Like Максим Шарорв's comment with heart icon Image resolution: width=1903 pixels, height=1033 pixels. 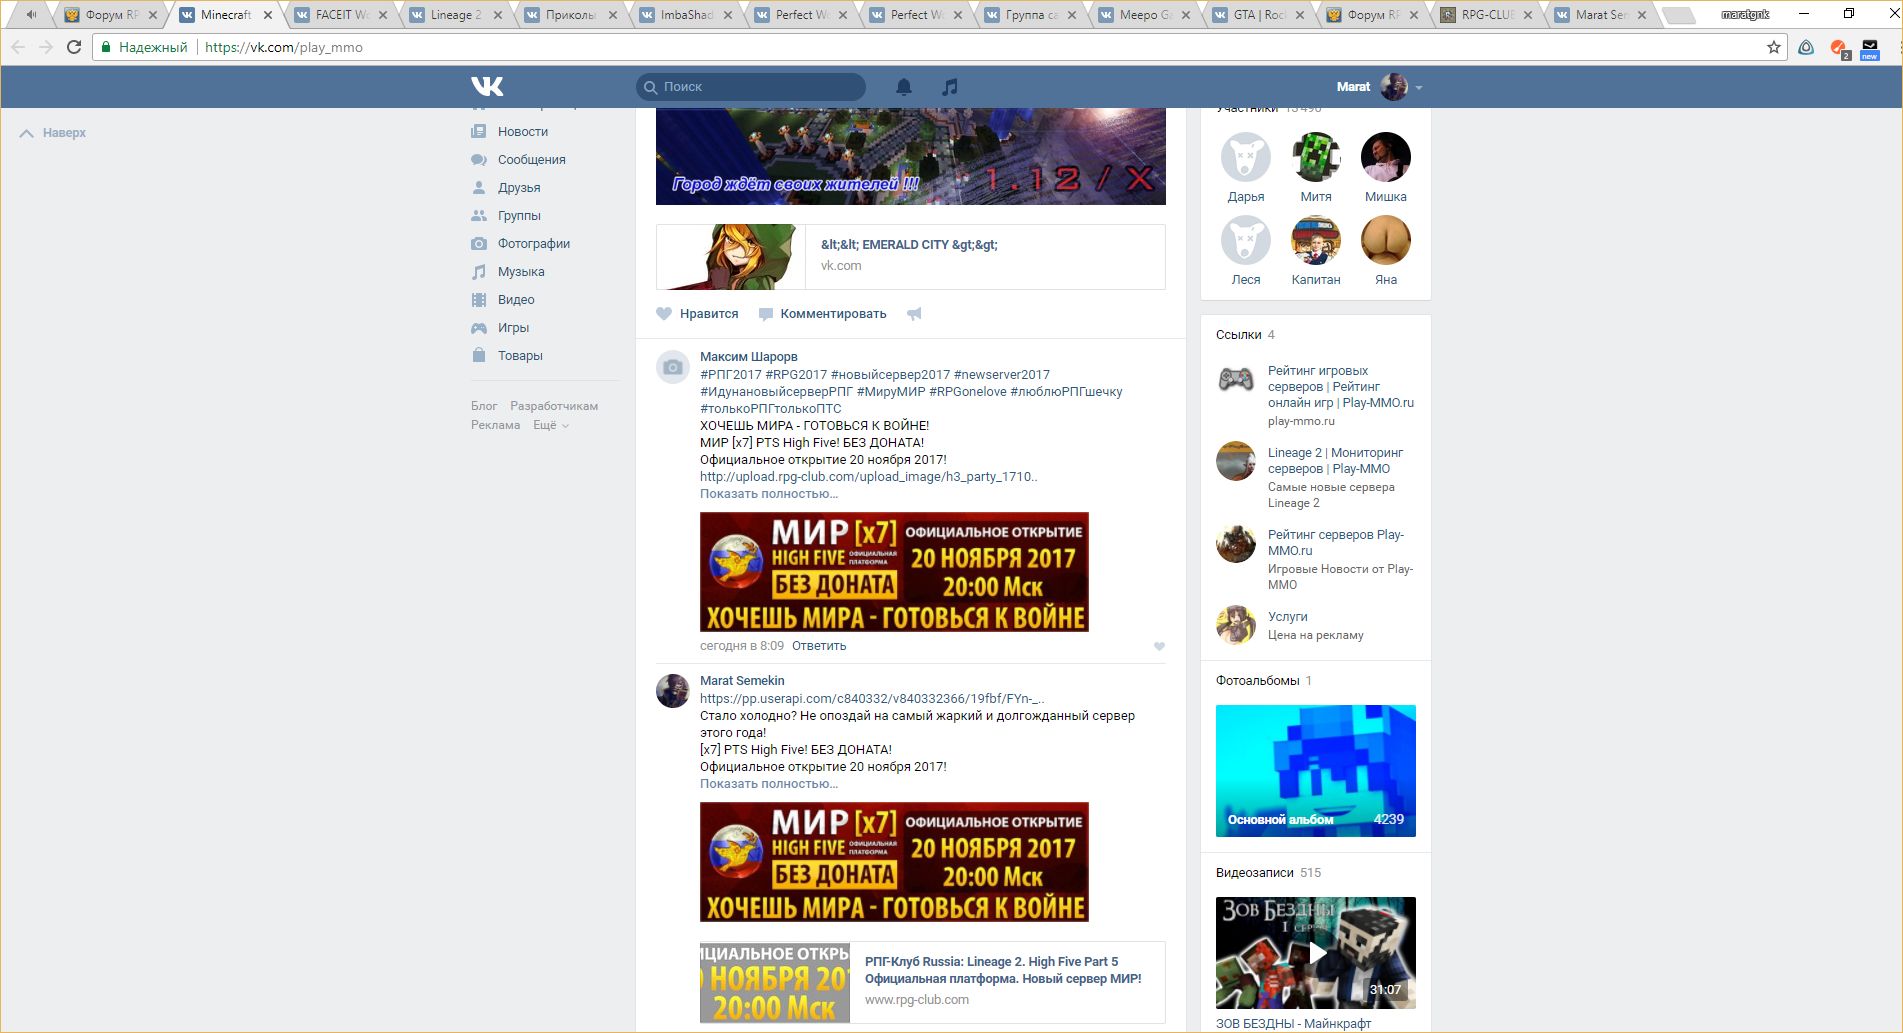pos(1159,646)
